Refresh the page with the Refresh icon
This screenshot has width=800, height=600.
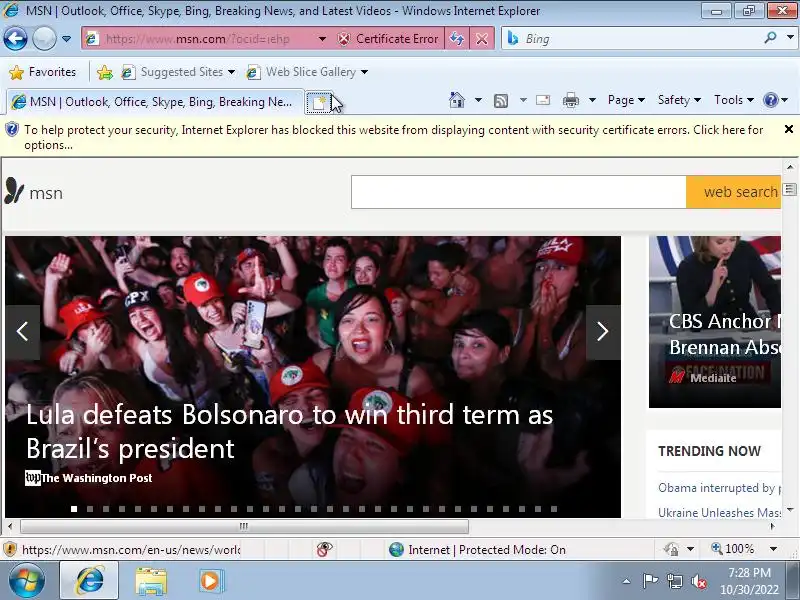[457, 39]
